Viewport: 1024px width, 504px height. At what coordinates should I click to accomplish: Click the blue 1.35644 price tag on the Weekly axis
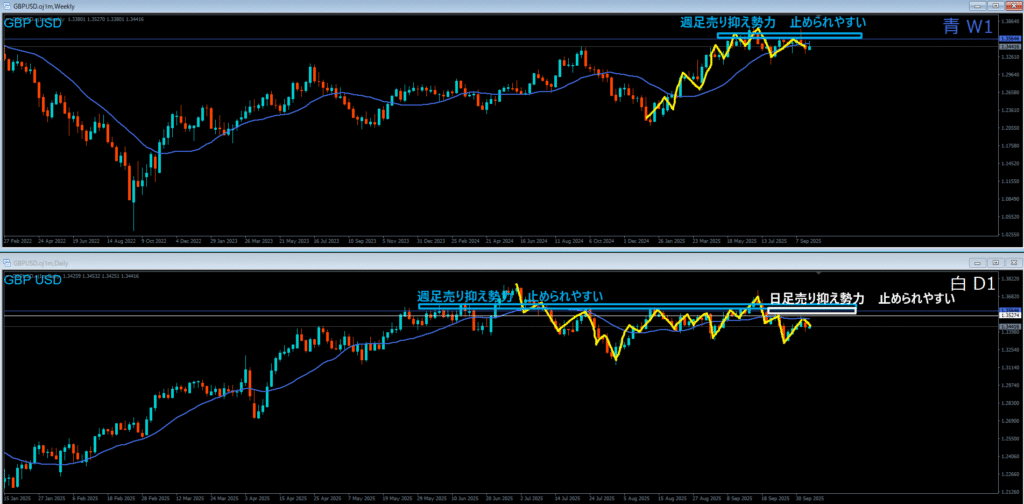point(1008,40)
